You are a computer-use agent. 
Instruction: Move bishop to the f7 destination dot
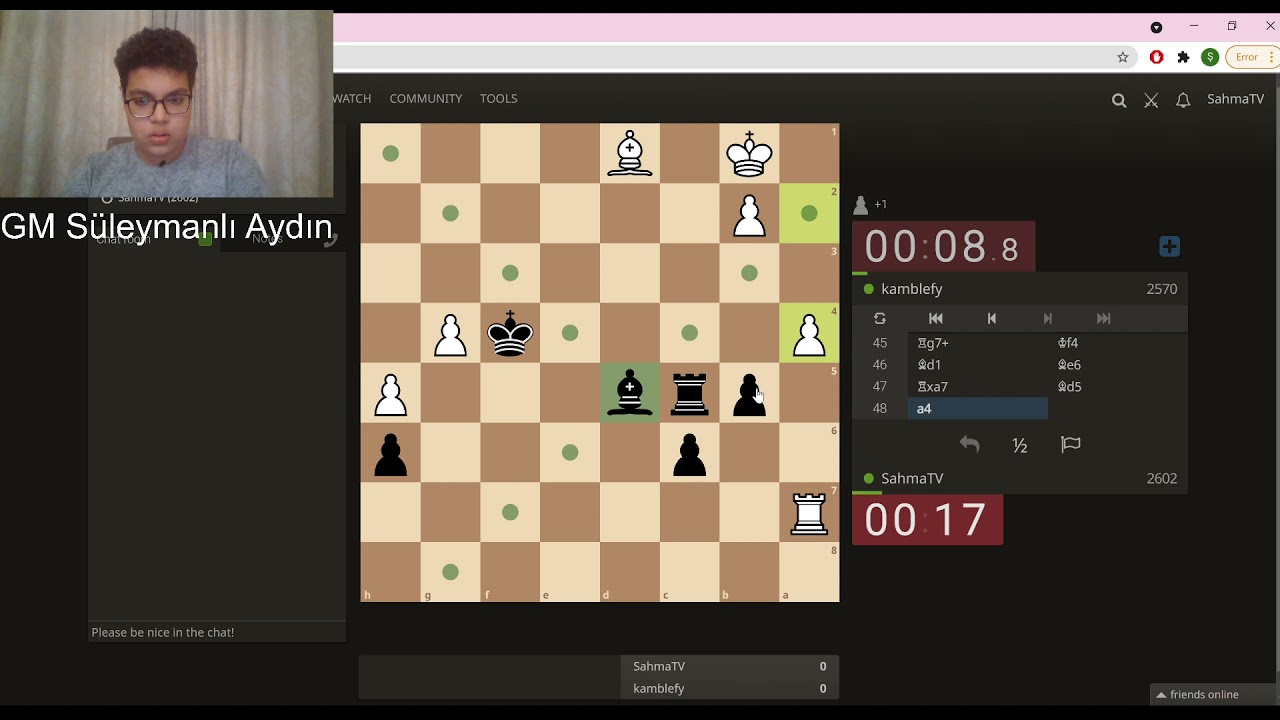click(510, 513)
